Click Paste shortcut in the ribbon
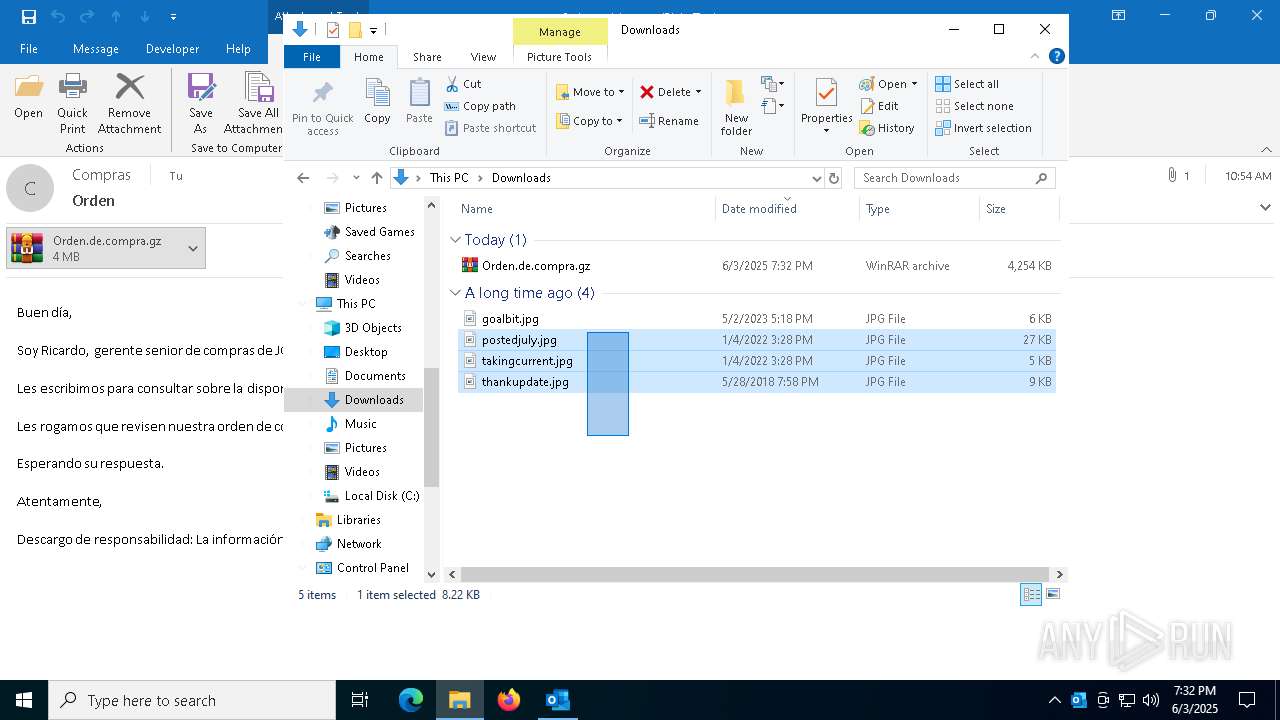This screenshot has width=1280, height=720. (490, 128)
